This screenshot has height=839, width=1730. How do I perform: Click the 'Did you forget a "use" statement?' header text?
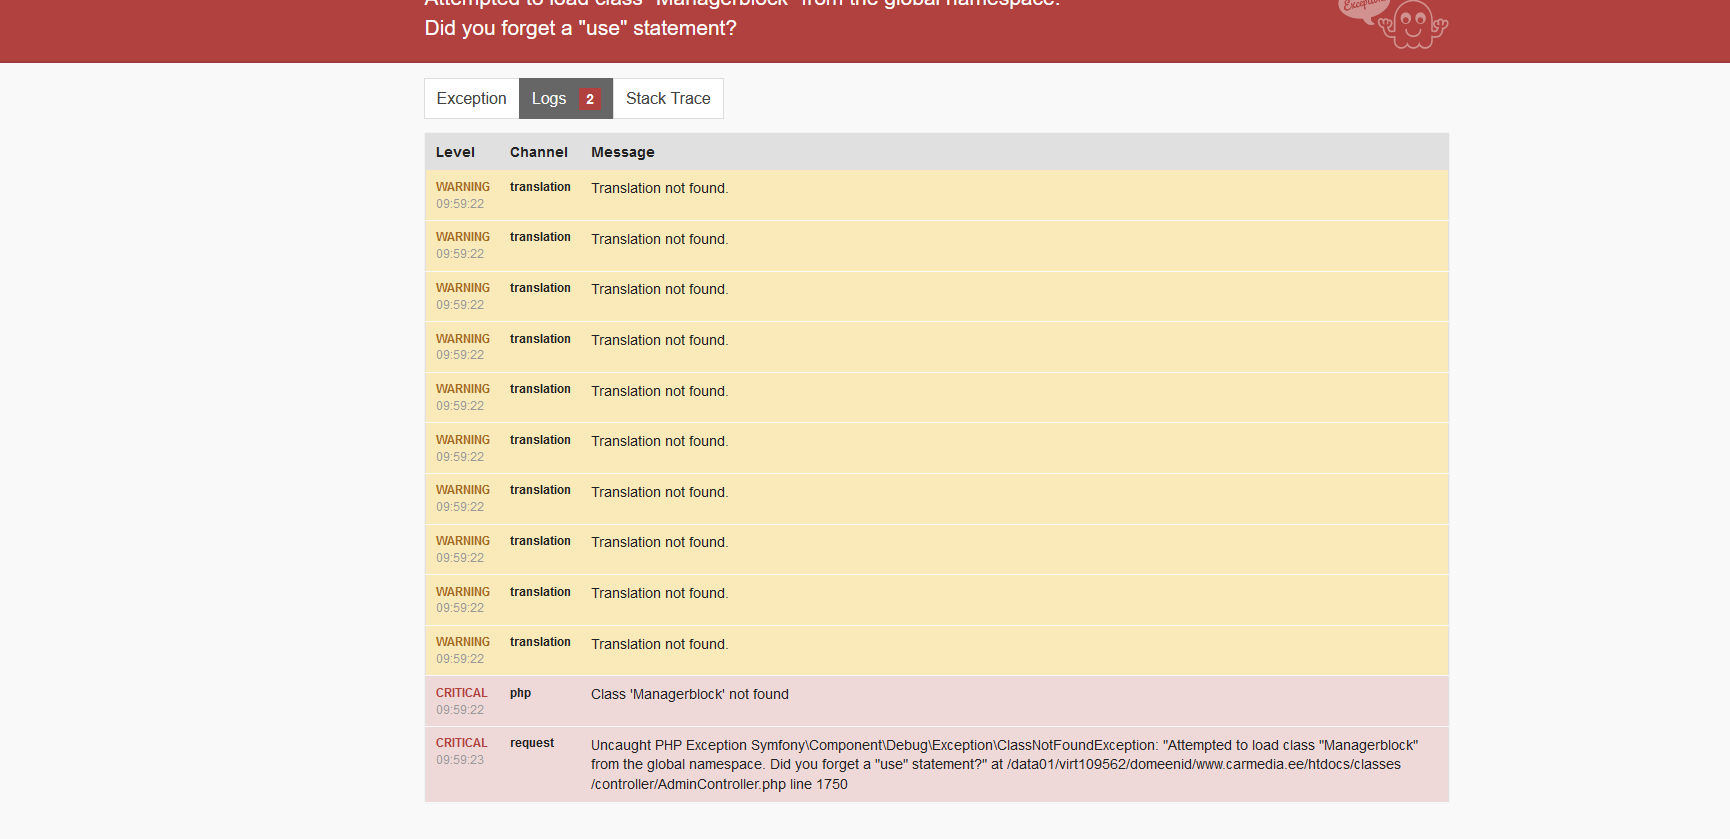pos(580,28)
